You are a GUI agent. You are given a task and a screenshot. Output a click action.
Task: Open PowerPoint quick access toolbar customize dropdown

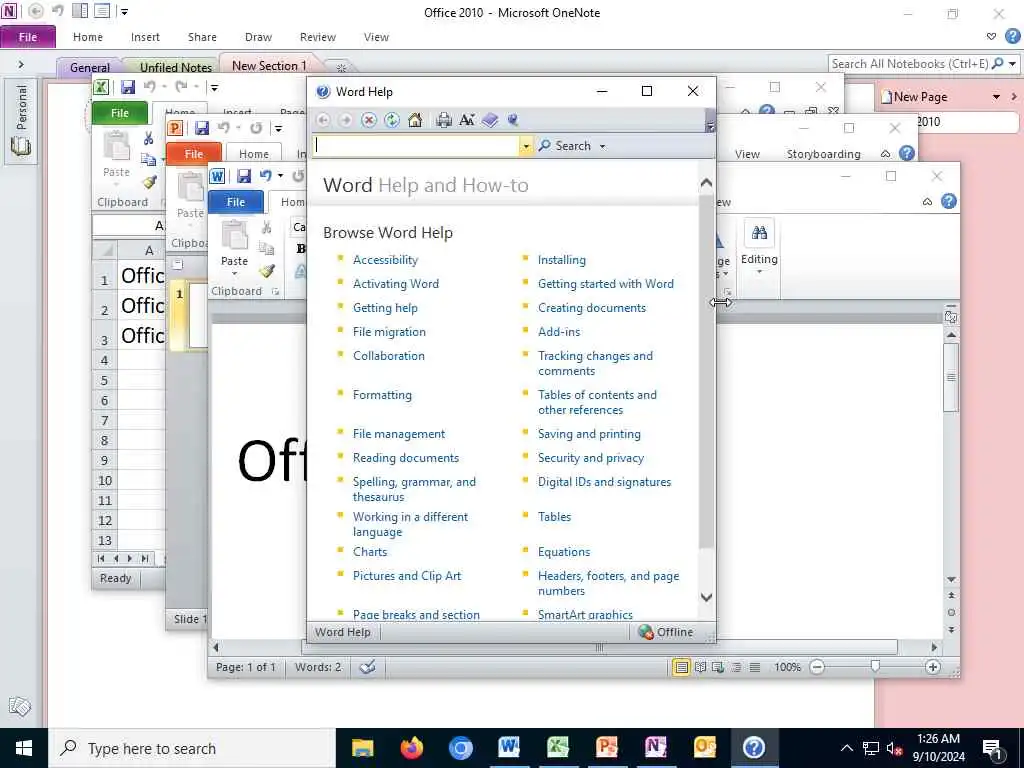click(x=278, y=128)
